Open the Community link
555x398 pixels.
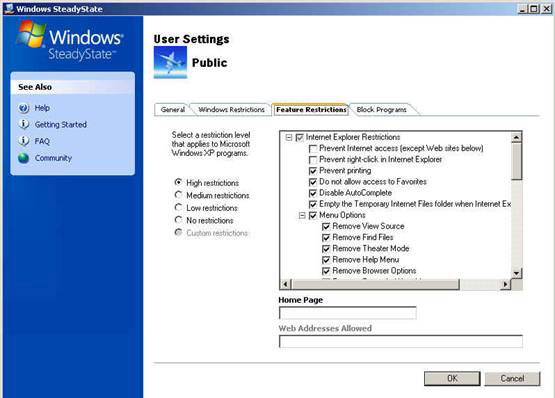pyautogui.click(x=53, y=158)
